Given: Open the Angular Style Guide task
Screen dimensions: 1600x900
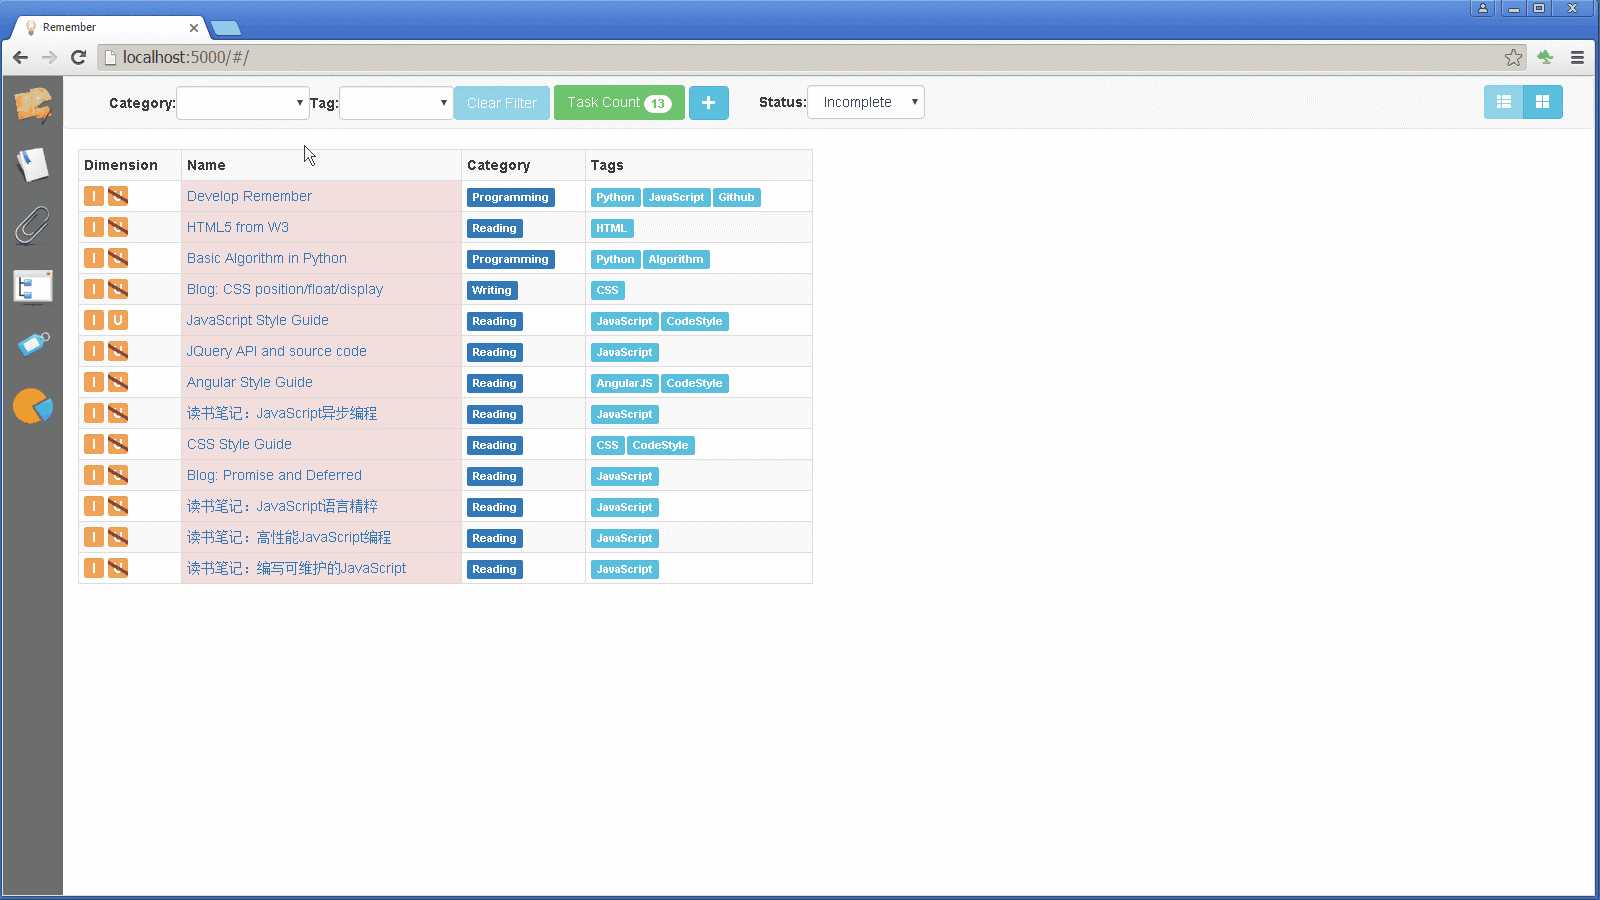Looking at the screenshot, I should [250, 382].
